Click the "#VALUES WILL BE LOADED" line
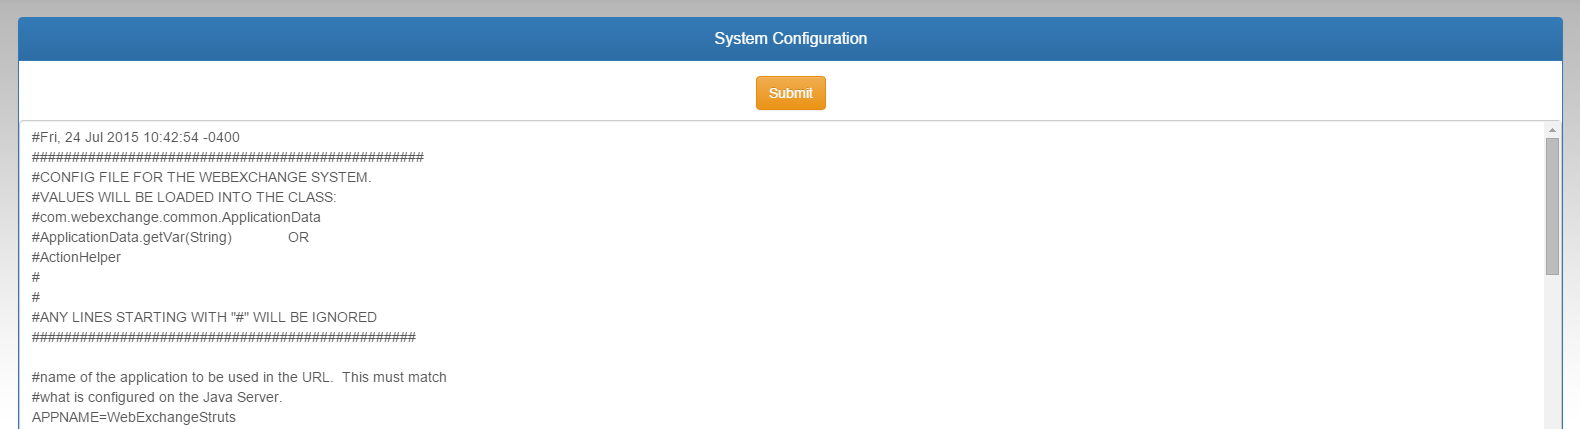The width and height of the screenshot is (1580, 429). point(184,197)
